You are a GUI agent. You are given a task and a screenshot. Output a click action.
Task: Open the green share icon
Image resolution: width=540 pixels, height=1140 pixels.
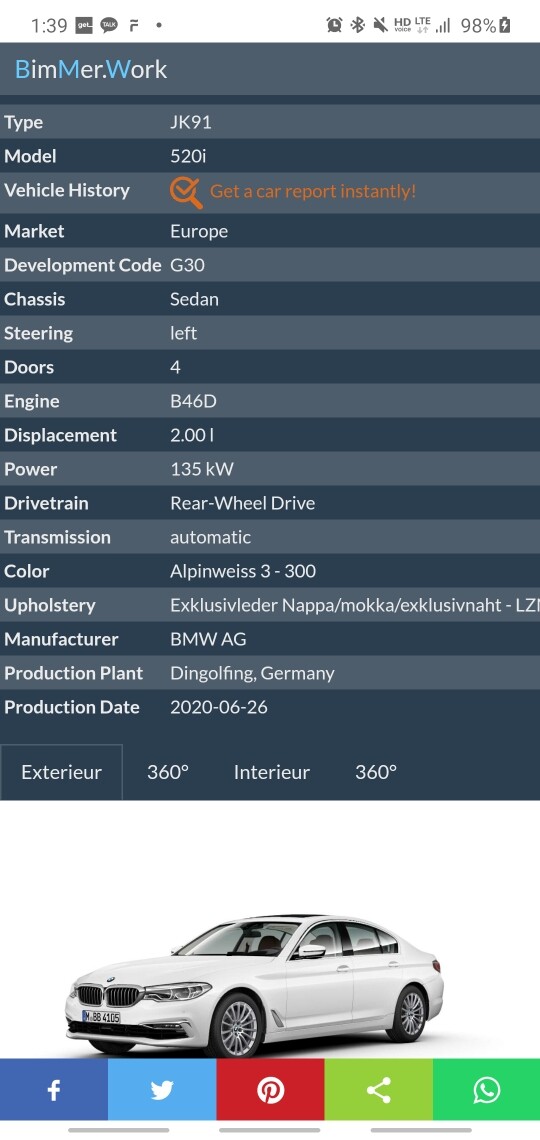[x=379, y=1089]
